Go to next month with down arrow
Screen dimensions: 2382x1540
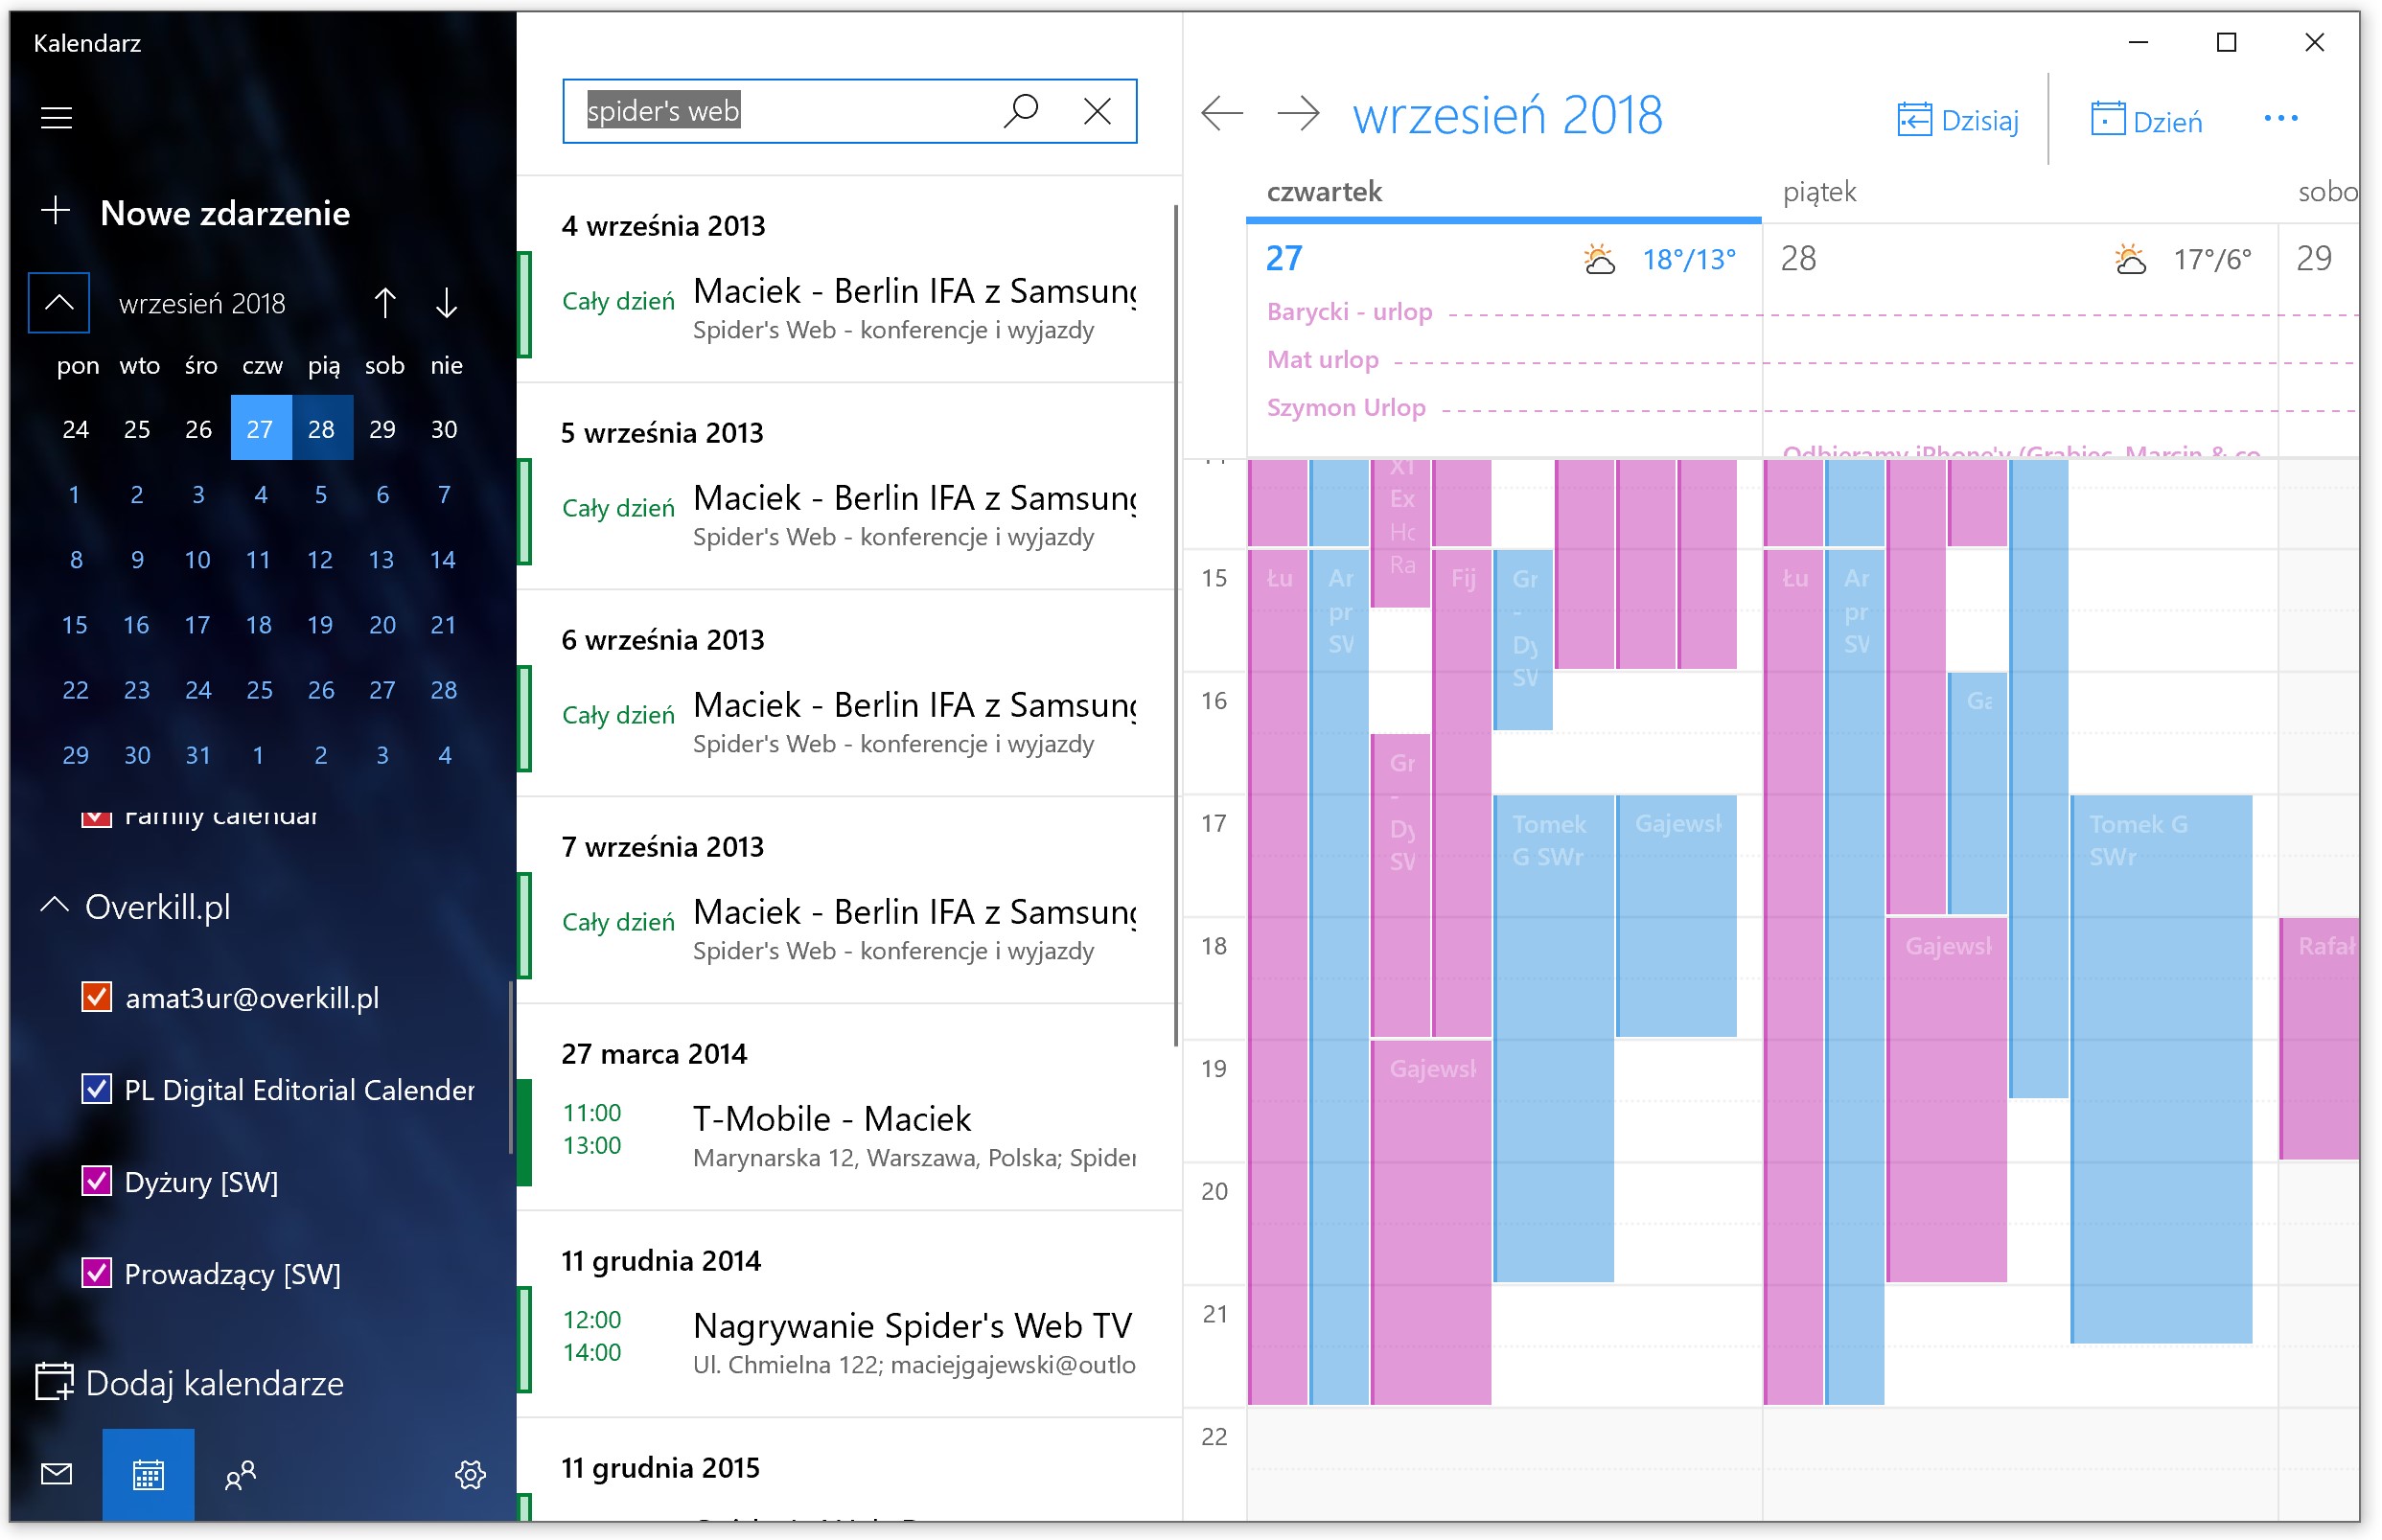(446, 302)
